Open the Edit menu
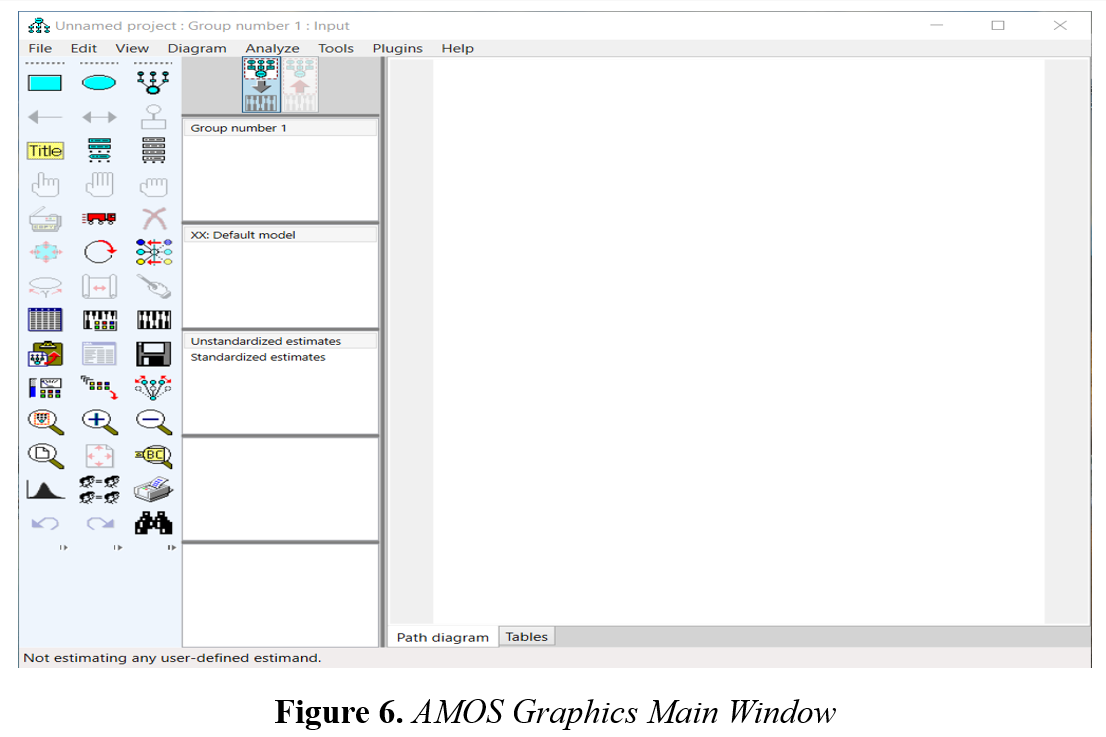 pos(83,48)
